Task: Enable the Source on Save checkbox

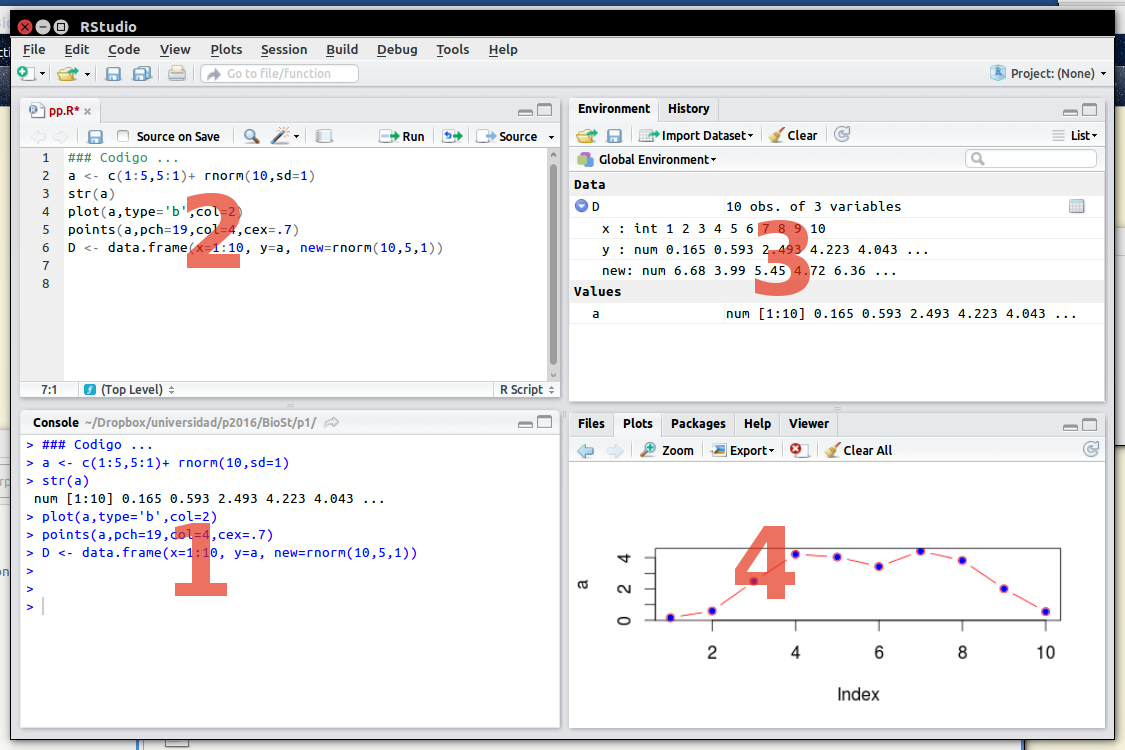Action: pos(123,136)
